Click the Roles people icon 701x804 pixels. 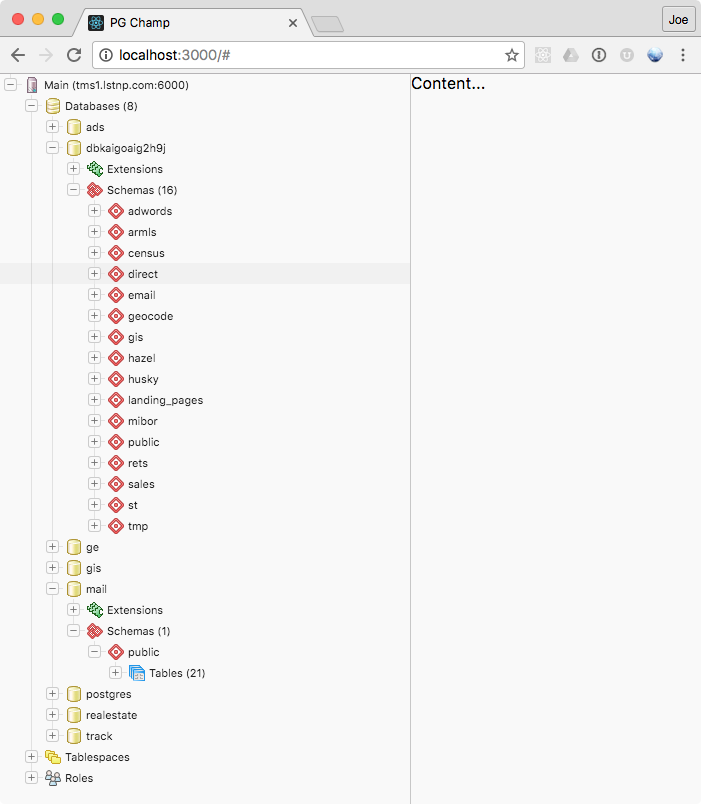(x=53, y=778)
